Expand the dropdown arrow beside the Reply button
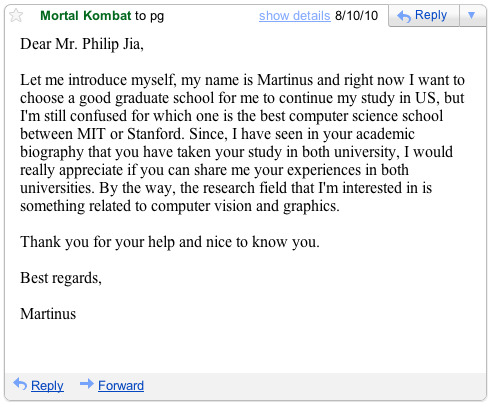This screenshot has height=407, width=492. click(472, 15)
